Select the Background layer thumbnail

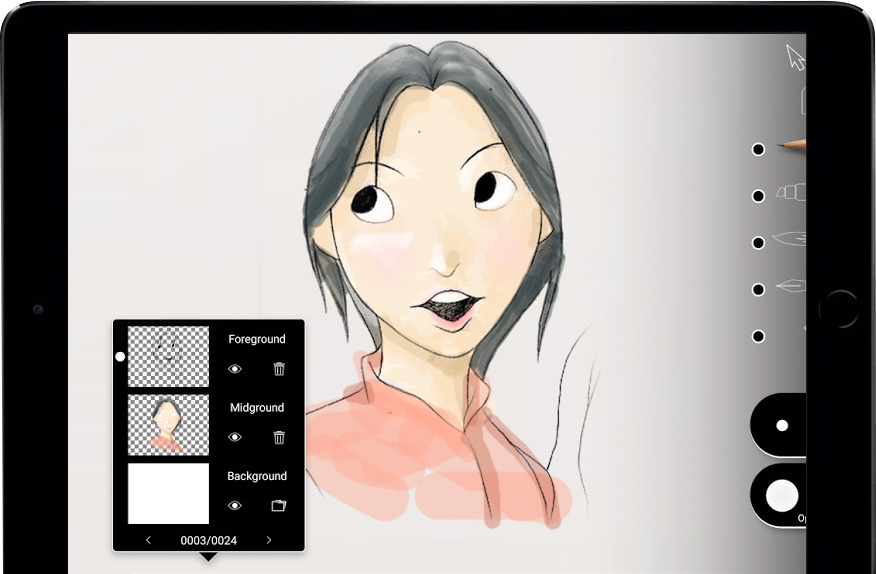[168, 494]
